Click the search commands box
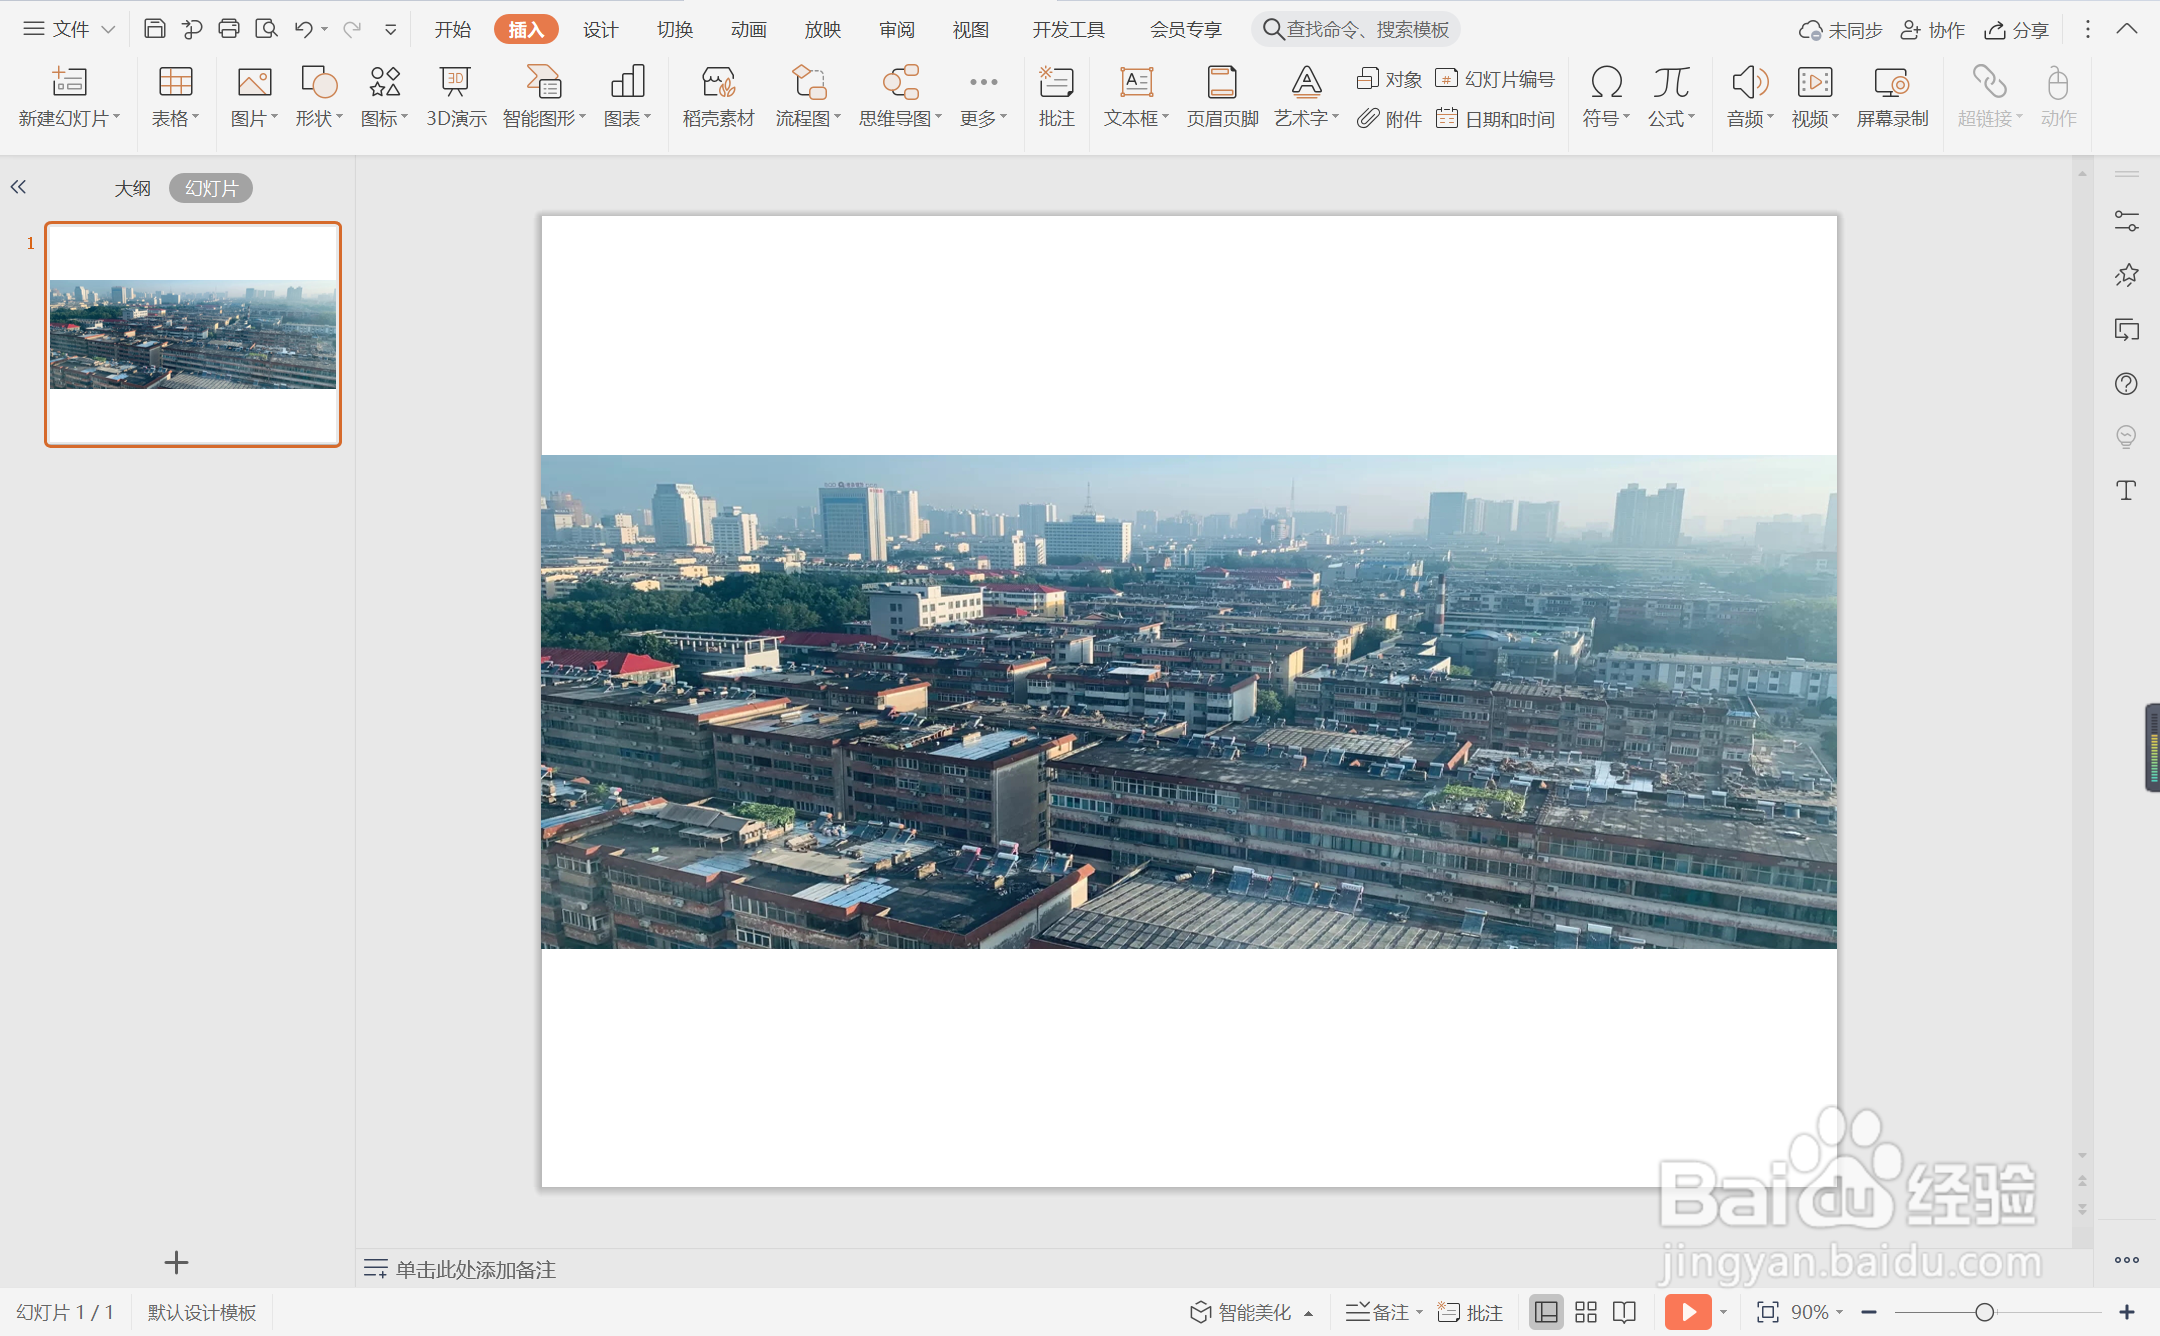 (x=1356, y=30)
